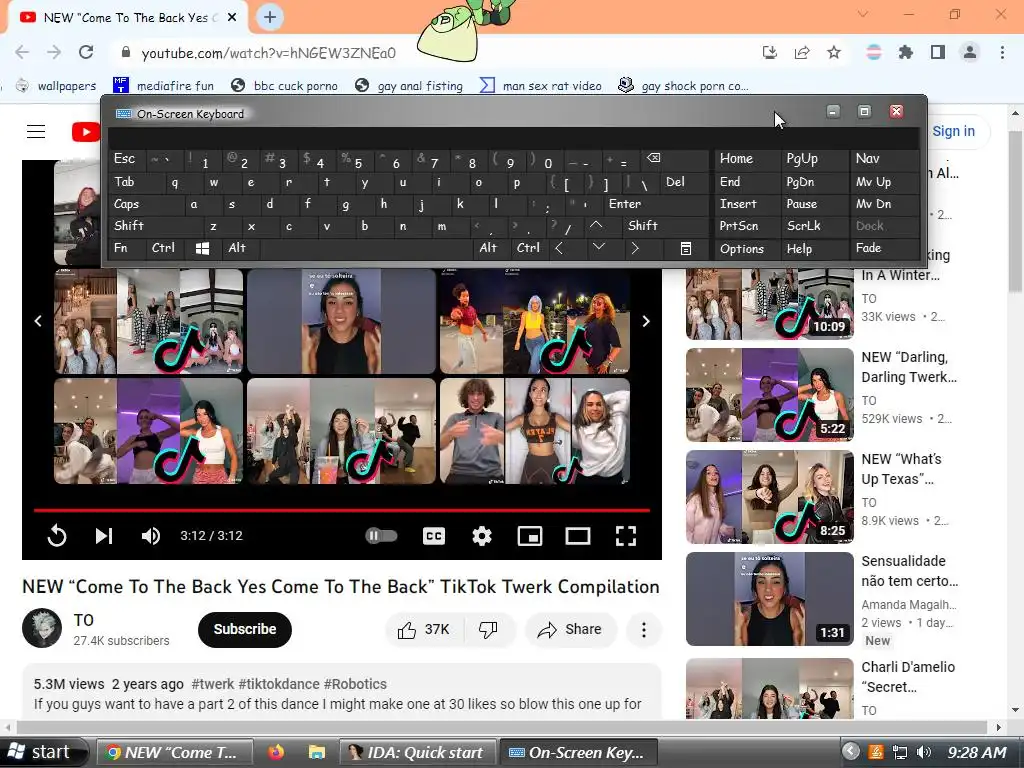The height and width of the screenshot is (768, 1024).
Task: Like the video with 37K likes
Action: tap(423, 630)
